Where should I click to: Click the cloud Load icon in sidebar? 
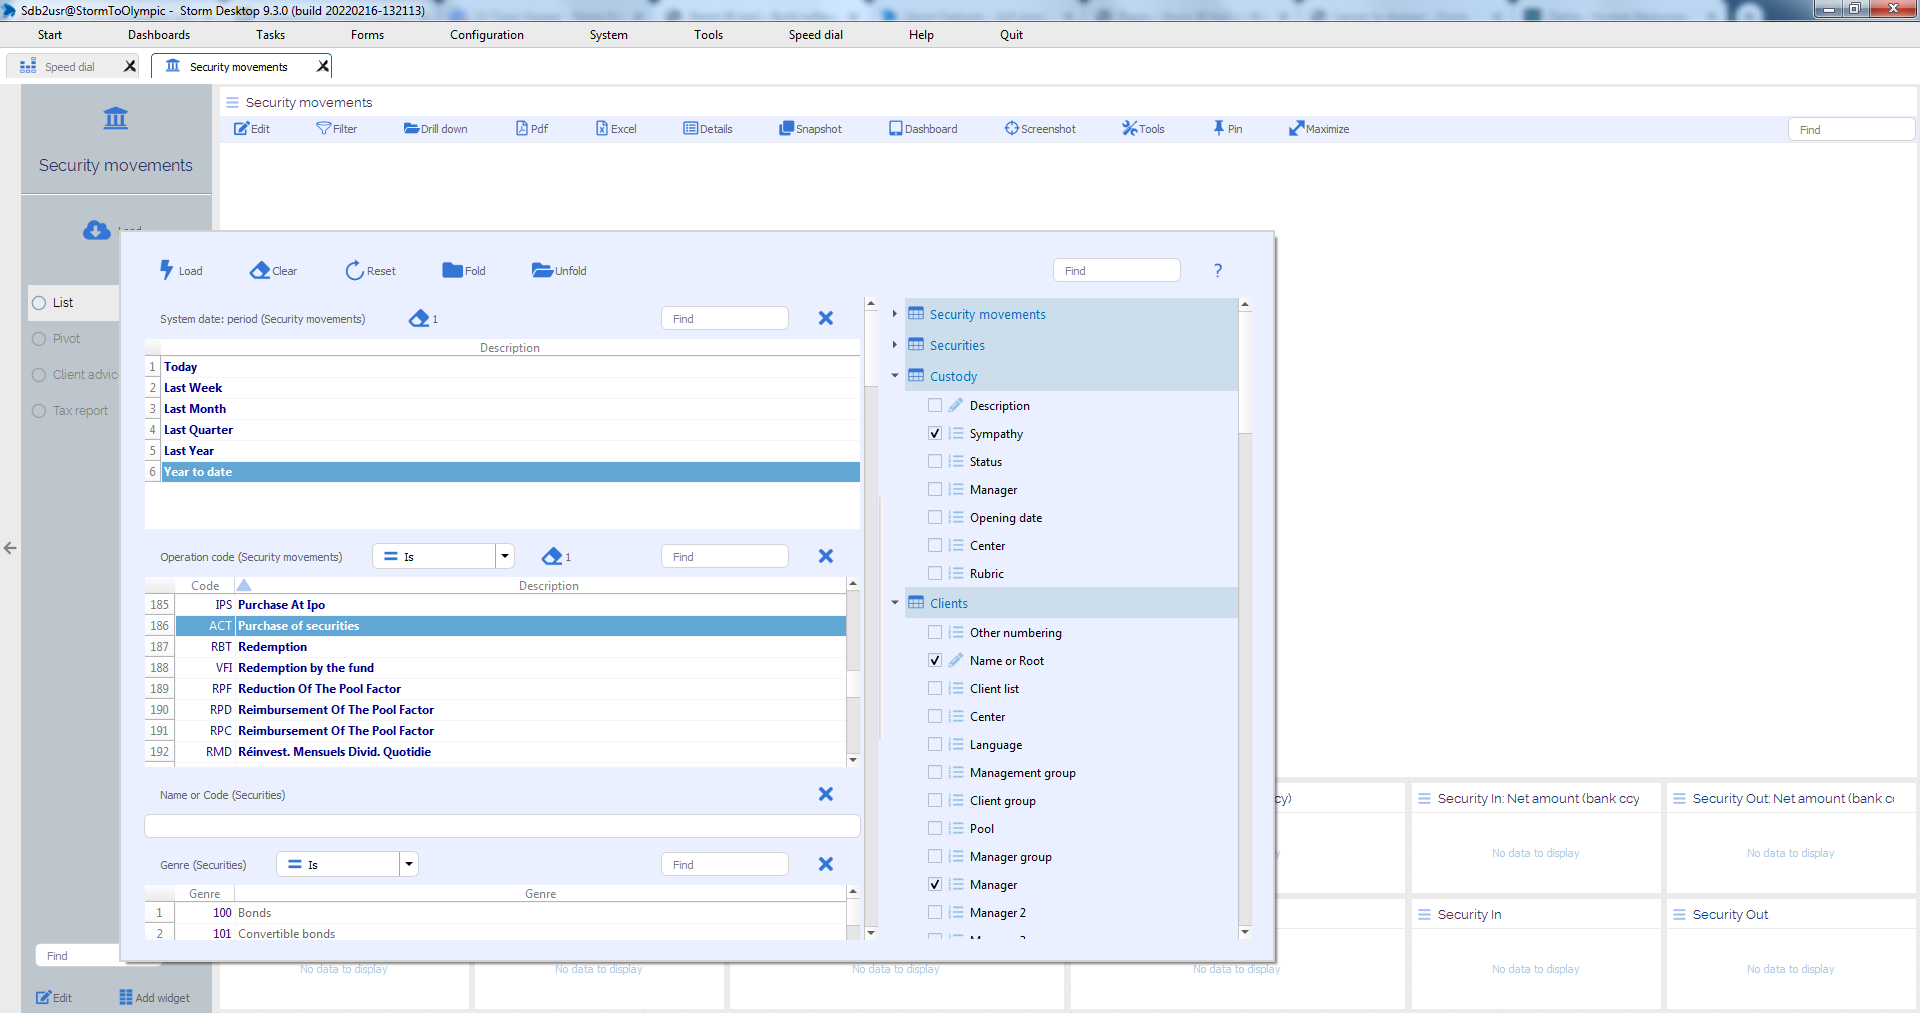pos(96,230)
